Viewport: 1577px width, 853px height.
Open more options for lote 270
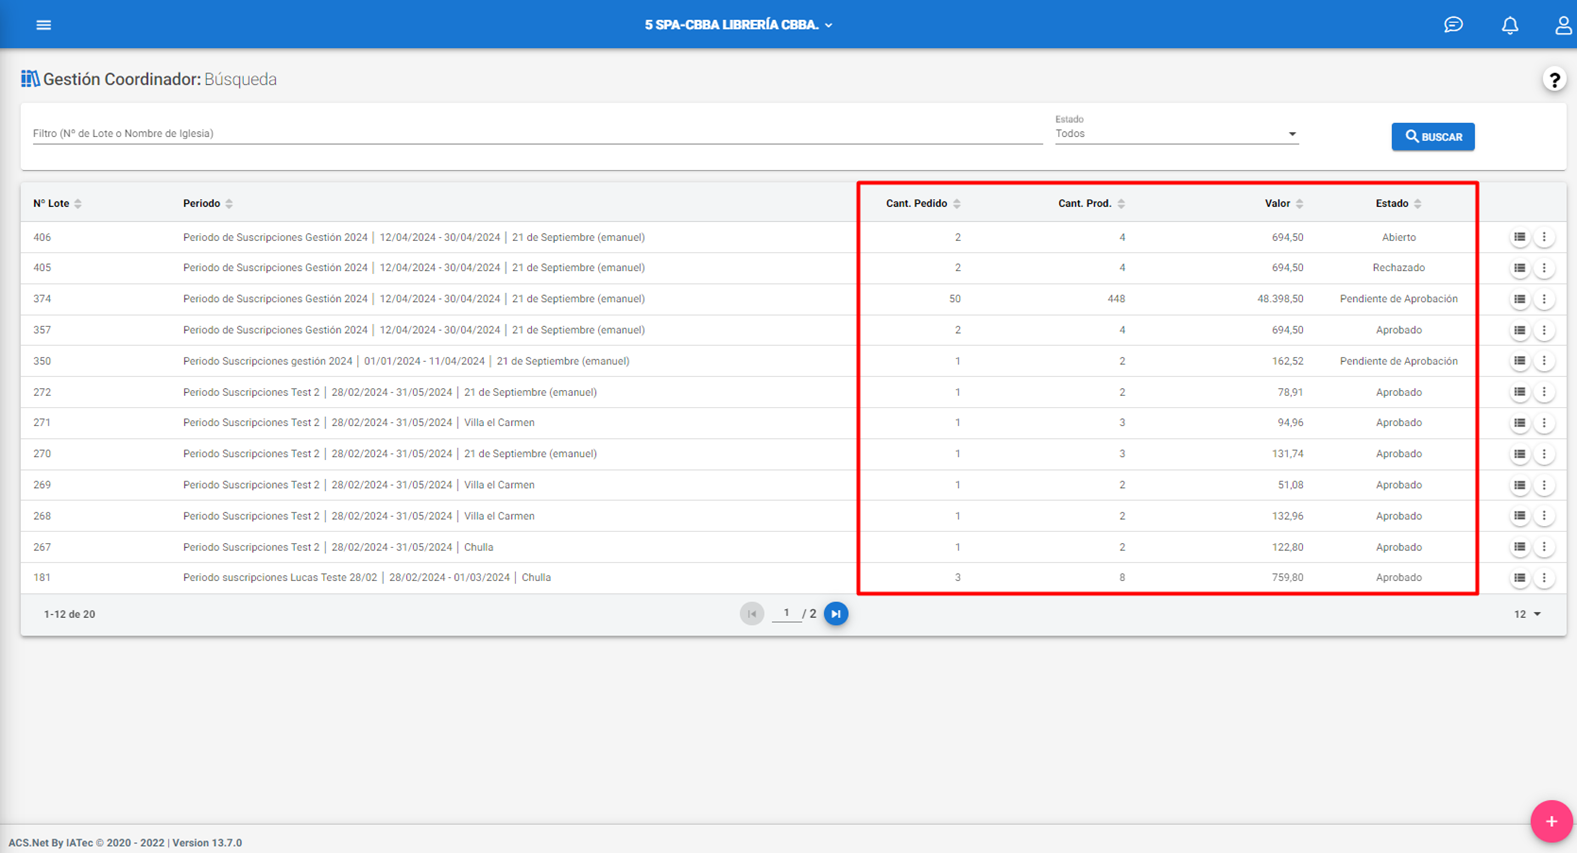1544,454
